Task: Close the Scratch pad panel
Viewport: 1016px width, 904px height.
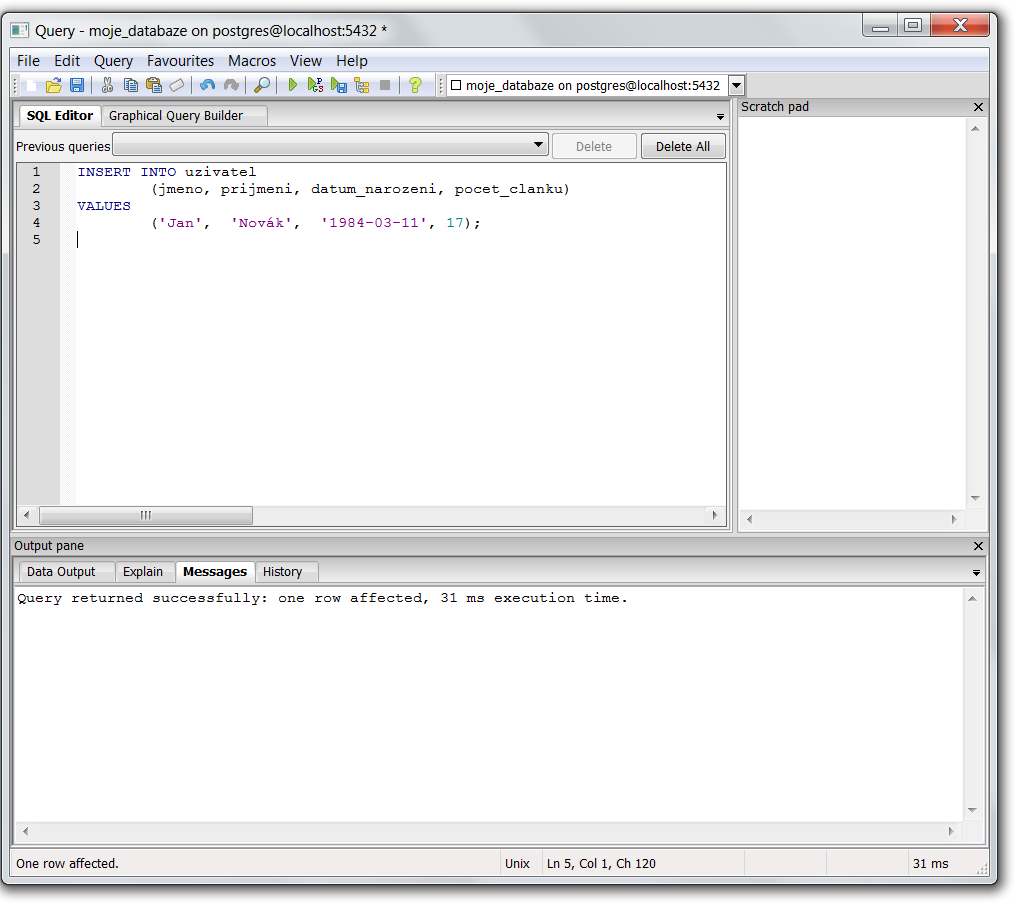Action: click(x=978, y=107)
